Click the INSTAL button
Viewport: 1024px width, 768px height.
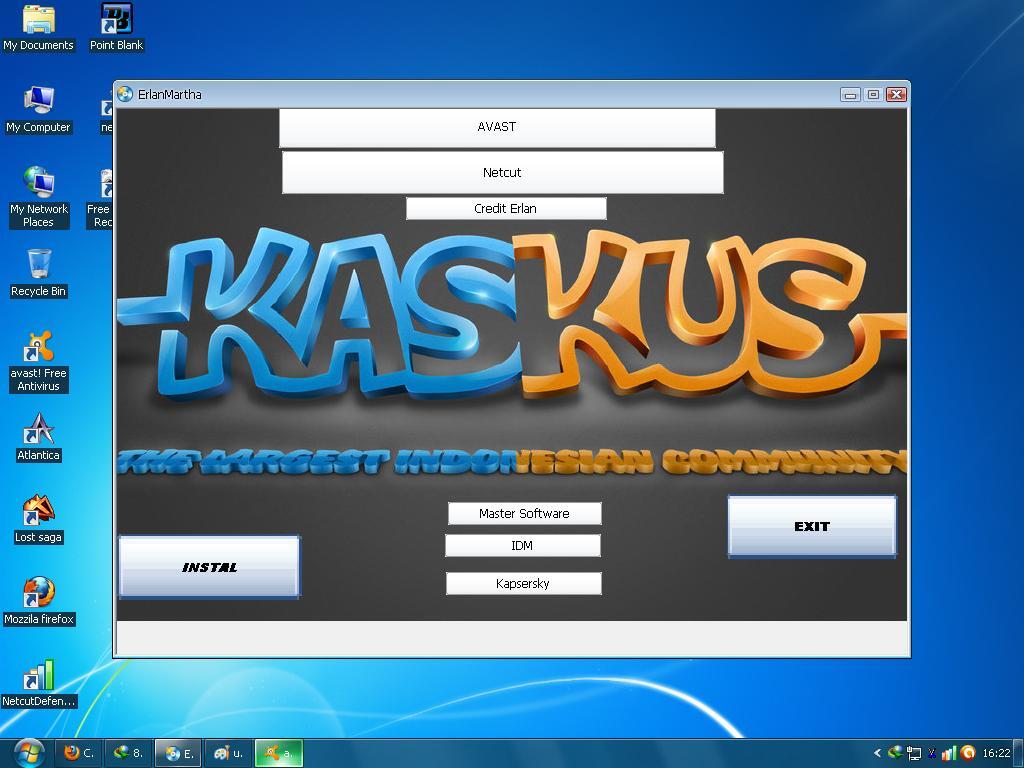tap(209, 567)
